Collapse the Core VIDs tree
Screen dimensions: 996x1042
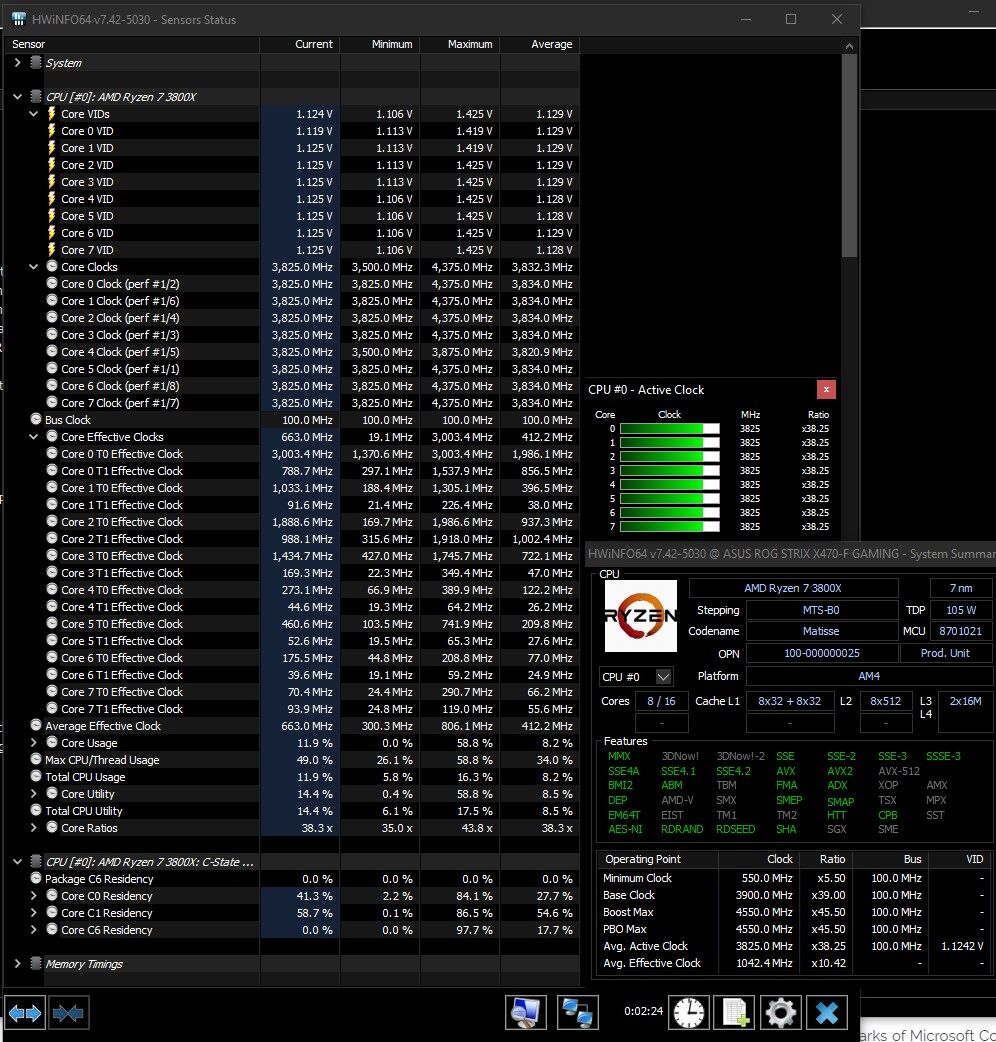point(34,114)
